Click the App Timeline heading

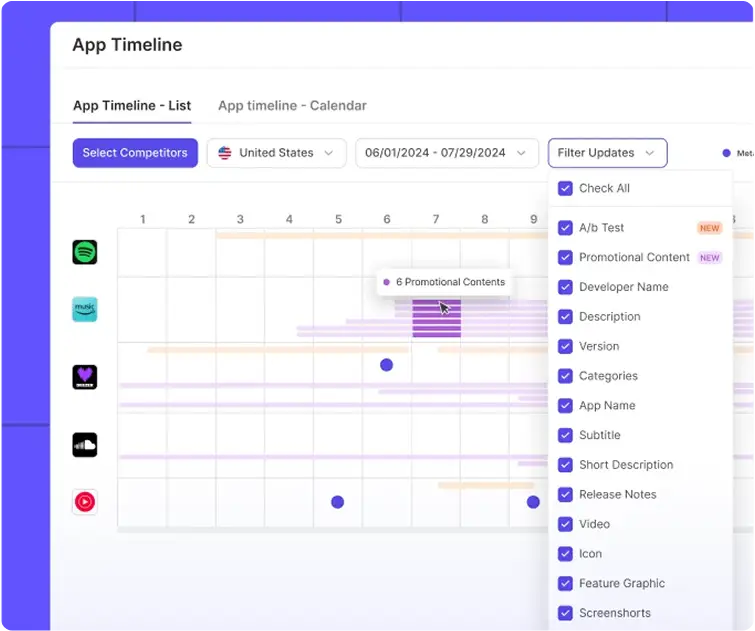(x=128, y=45)
